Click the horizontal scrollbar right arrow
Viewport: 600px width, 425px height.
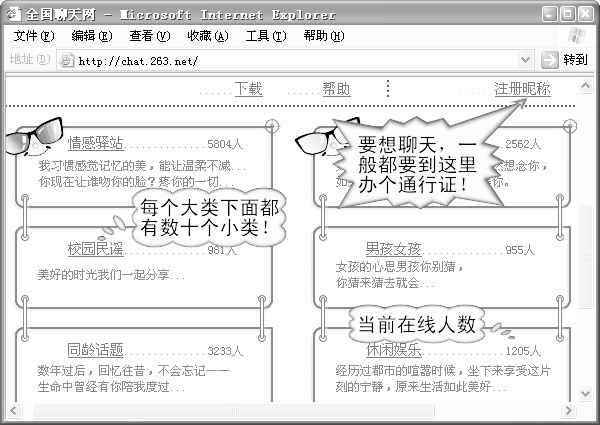click(x=569, y=410)
